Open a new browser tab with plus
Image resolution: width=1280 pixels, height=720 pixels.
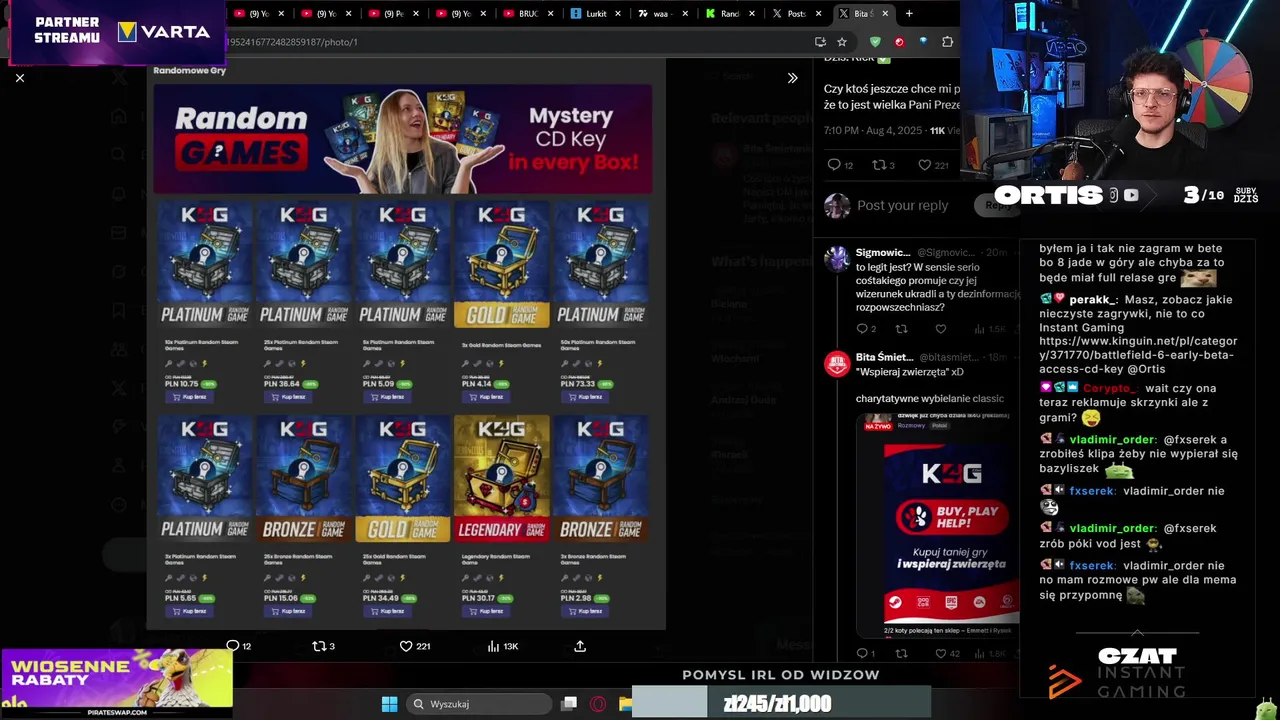pos(909,14)
